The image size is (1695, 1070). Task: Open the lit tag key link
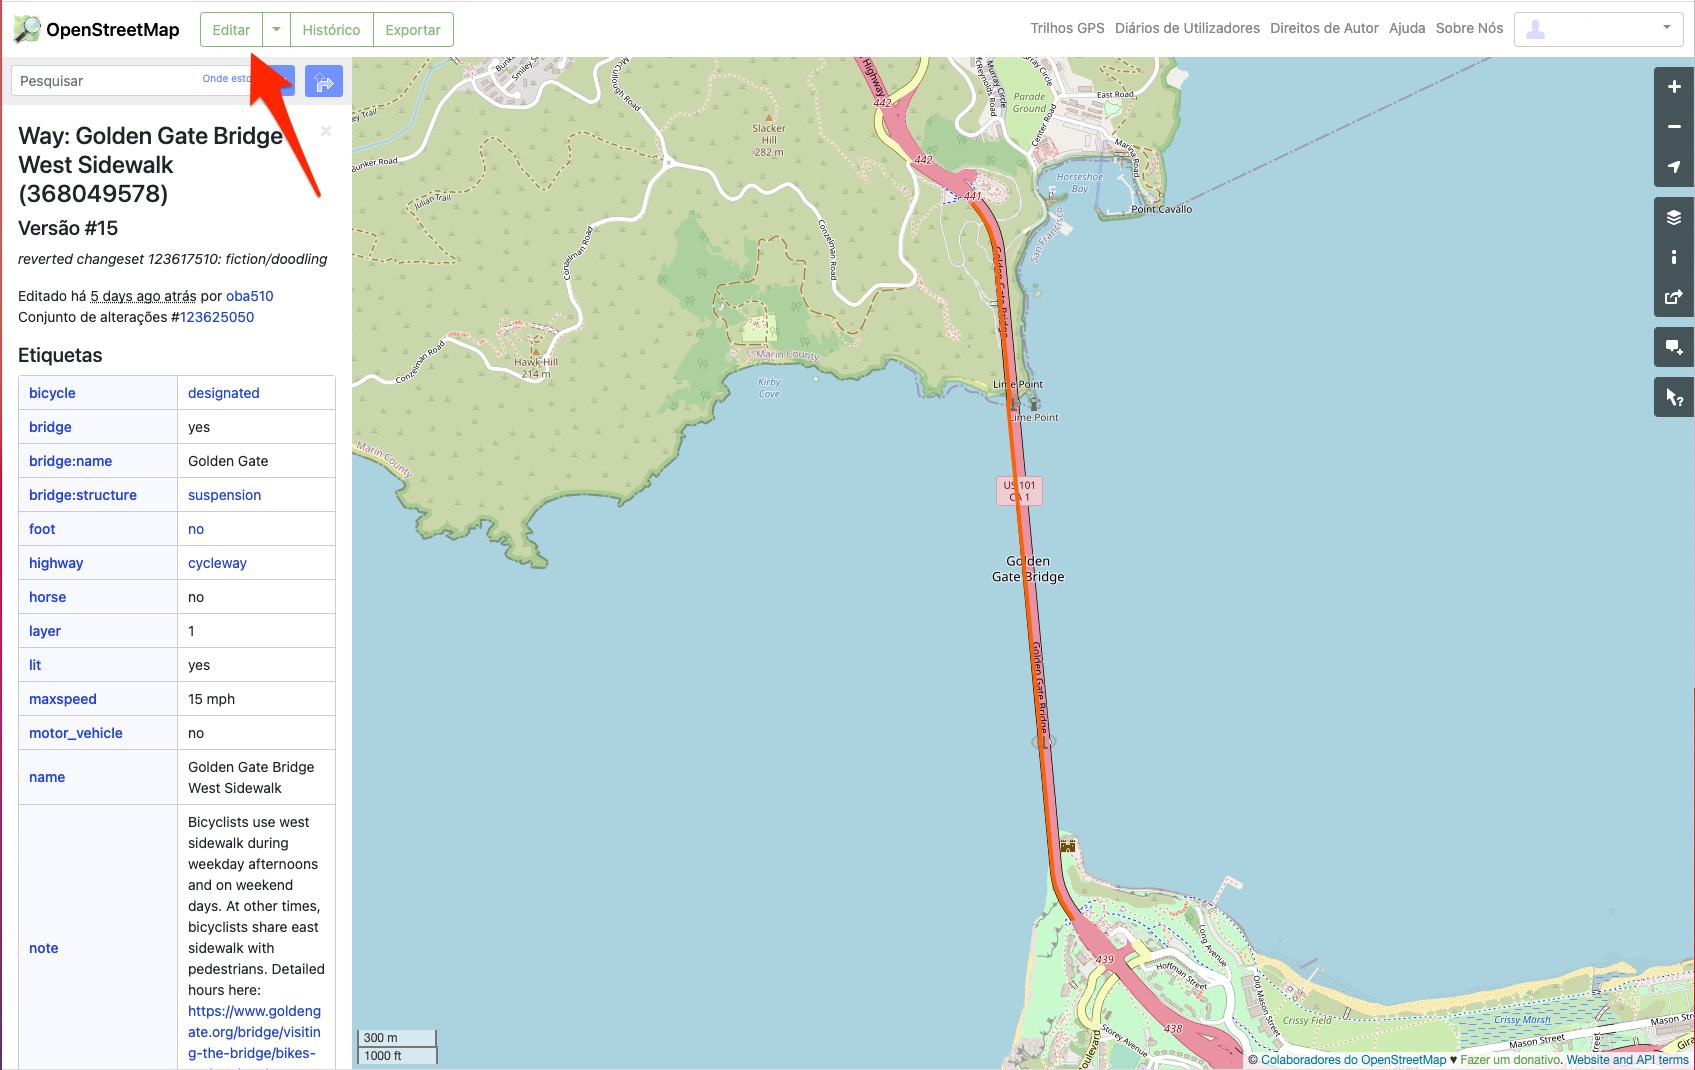pyautogui.click(x=35, y=665)
